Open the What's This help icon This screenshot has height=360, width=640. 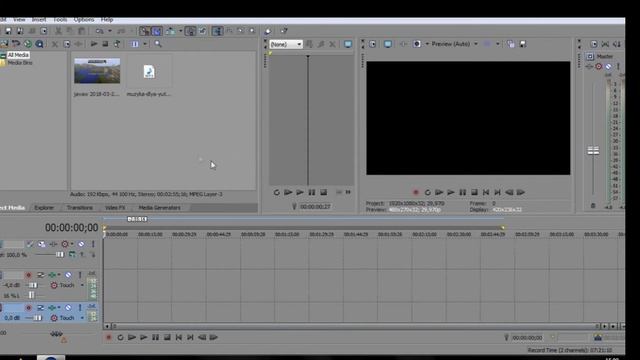[284, 31]
